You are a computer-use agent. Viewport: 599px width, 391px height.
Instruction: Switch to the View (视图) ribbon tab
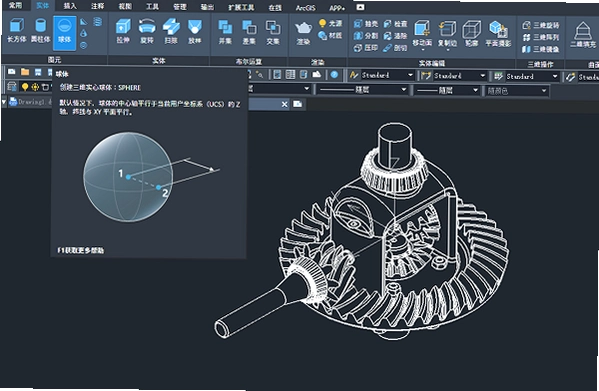point(125,6)
